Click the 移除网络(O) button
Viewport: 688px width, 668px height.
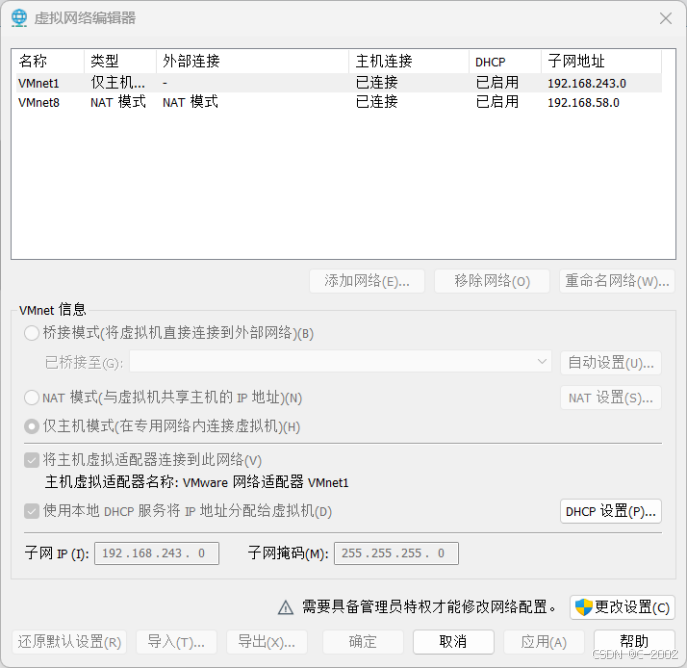(492, 281)
